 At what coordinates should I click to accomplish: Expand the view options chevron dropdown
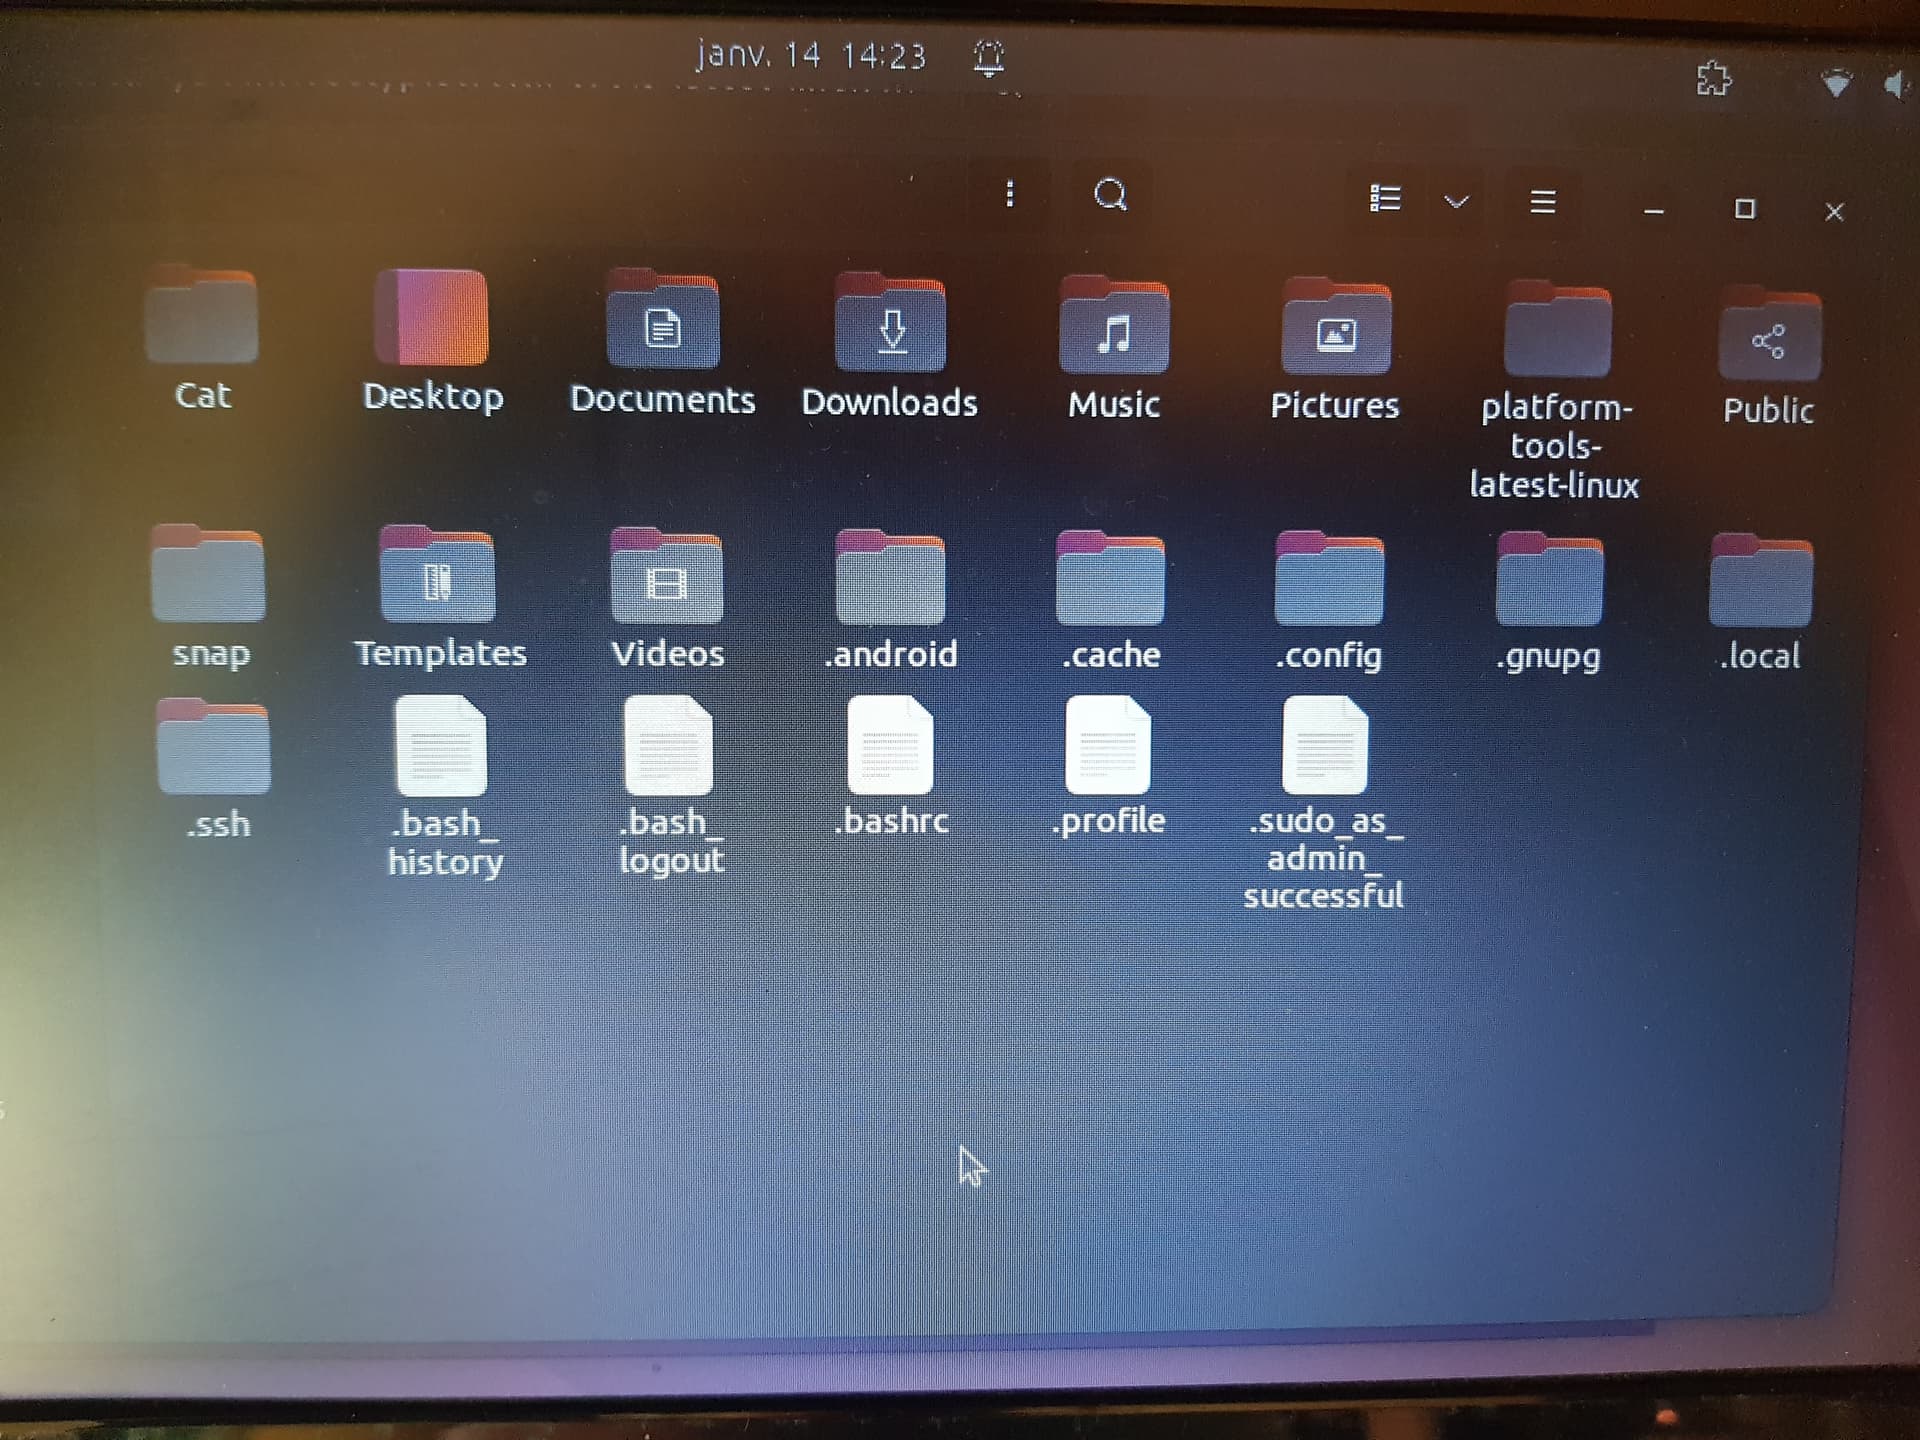pyautogui.click(x=1456, y=201)
